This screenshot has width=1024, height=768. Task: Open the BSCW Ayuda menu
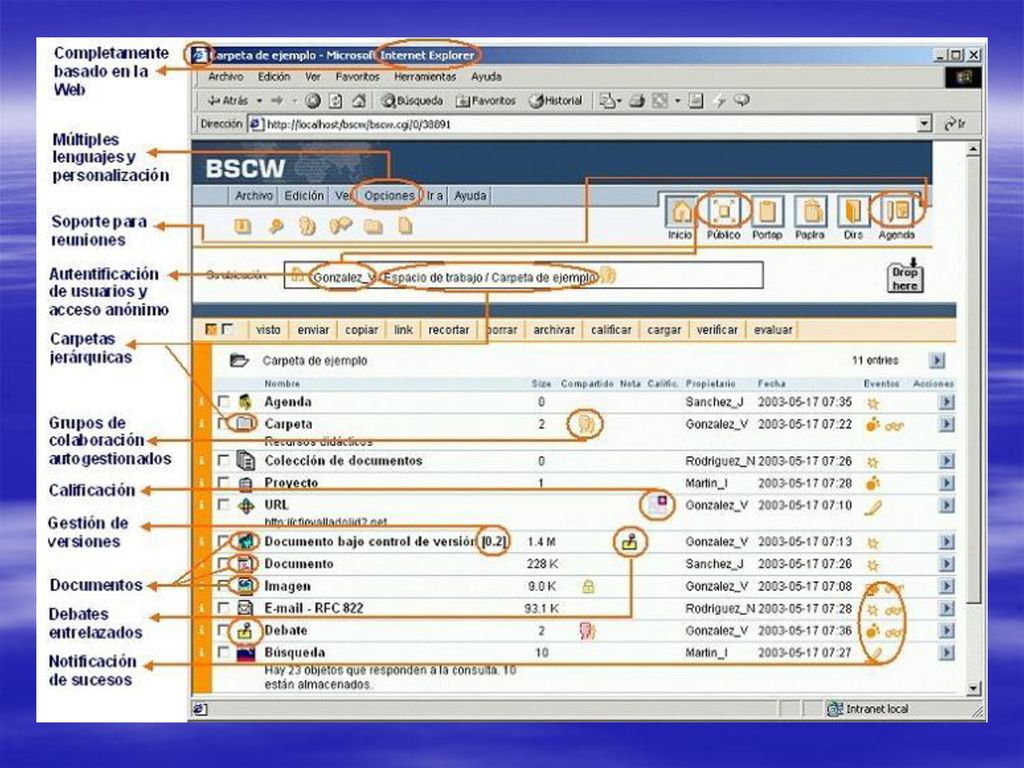[x=470, y=195]
